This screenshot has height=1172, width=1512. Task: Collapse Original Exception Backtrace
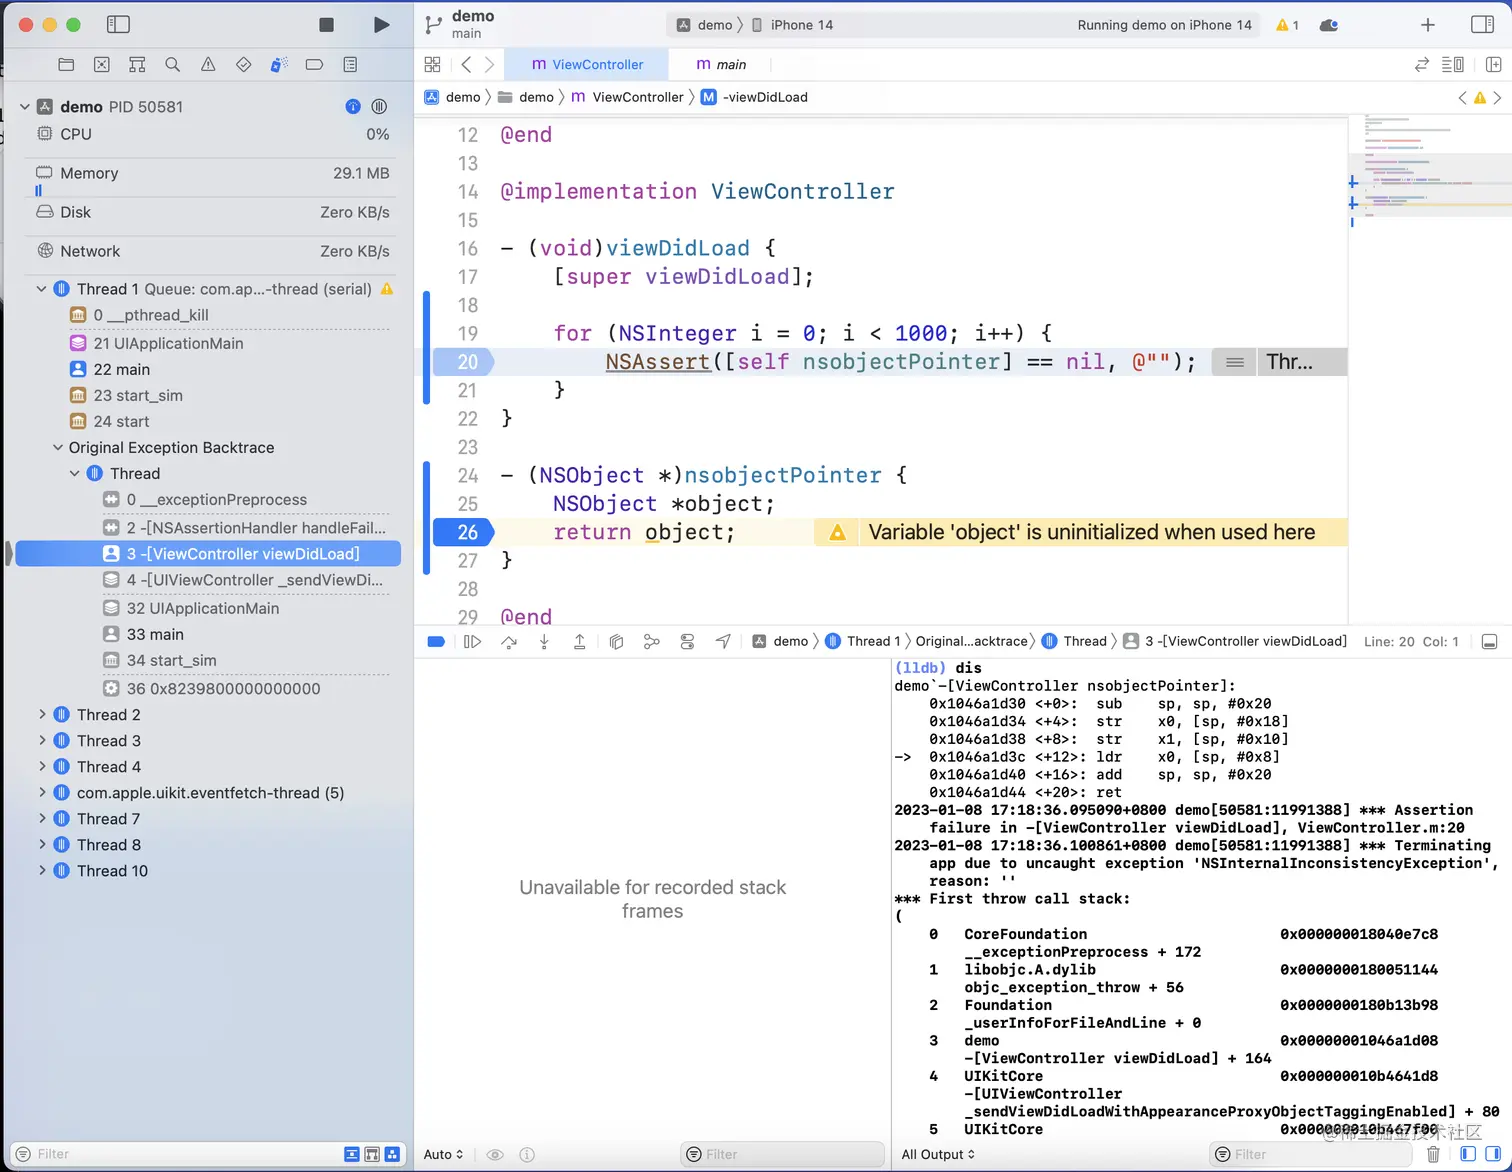pos(58,447)
